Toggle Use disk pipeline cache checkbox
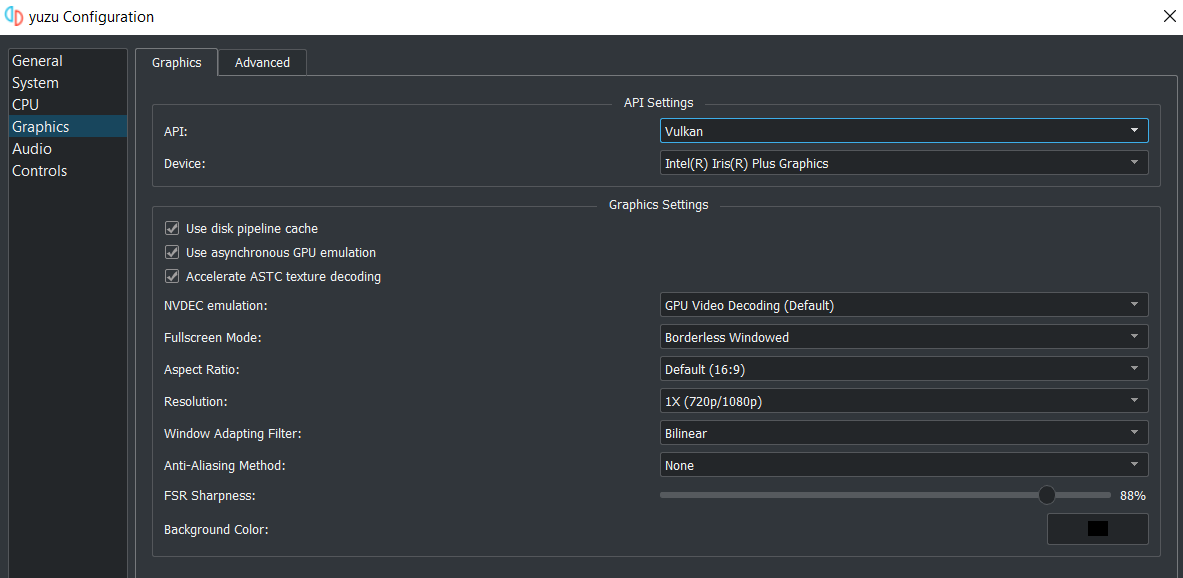Screen dimensions: 1183x578 [172, 228]
